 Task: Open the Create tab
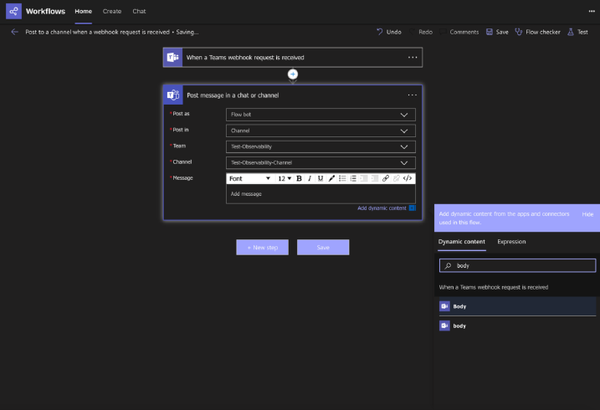pos(112,11)
